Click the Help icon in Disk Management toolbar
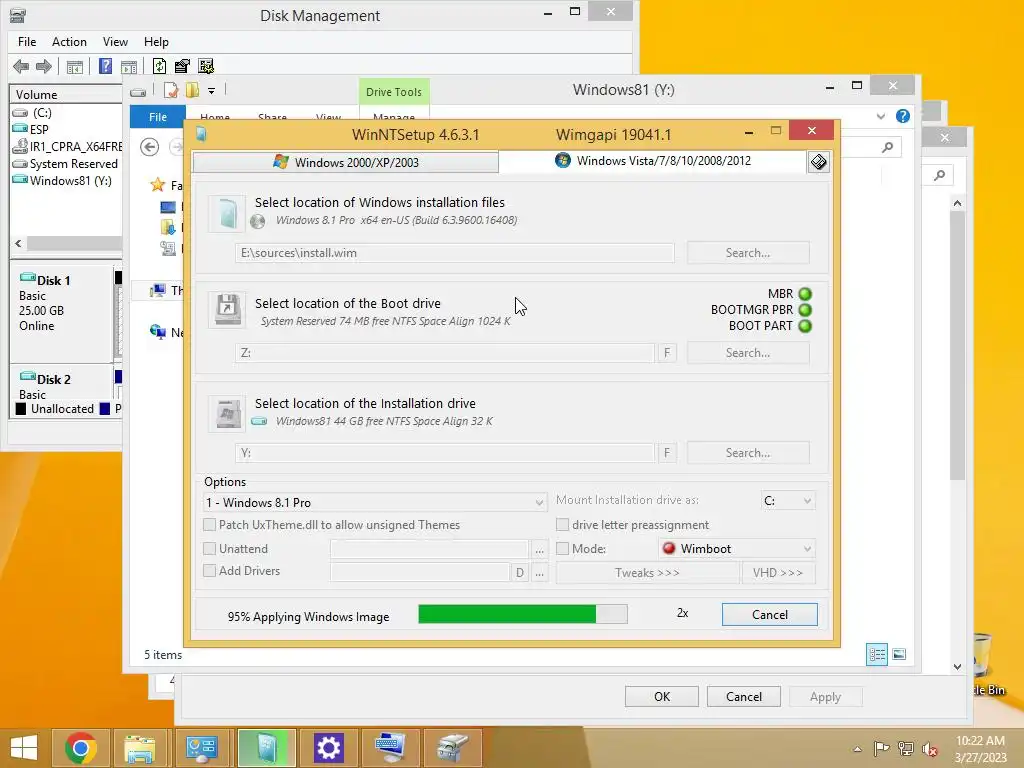The width and height of the screenshot is (1024, 768). [105, 66]
